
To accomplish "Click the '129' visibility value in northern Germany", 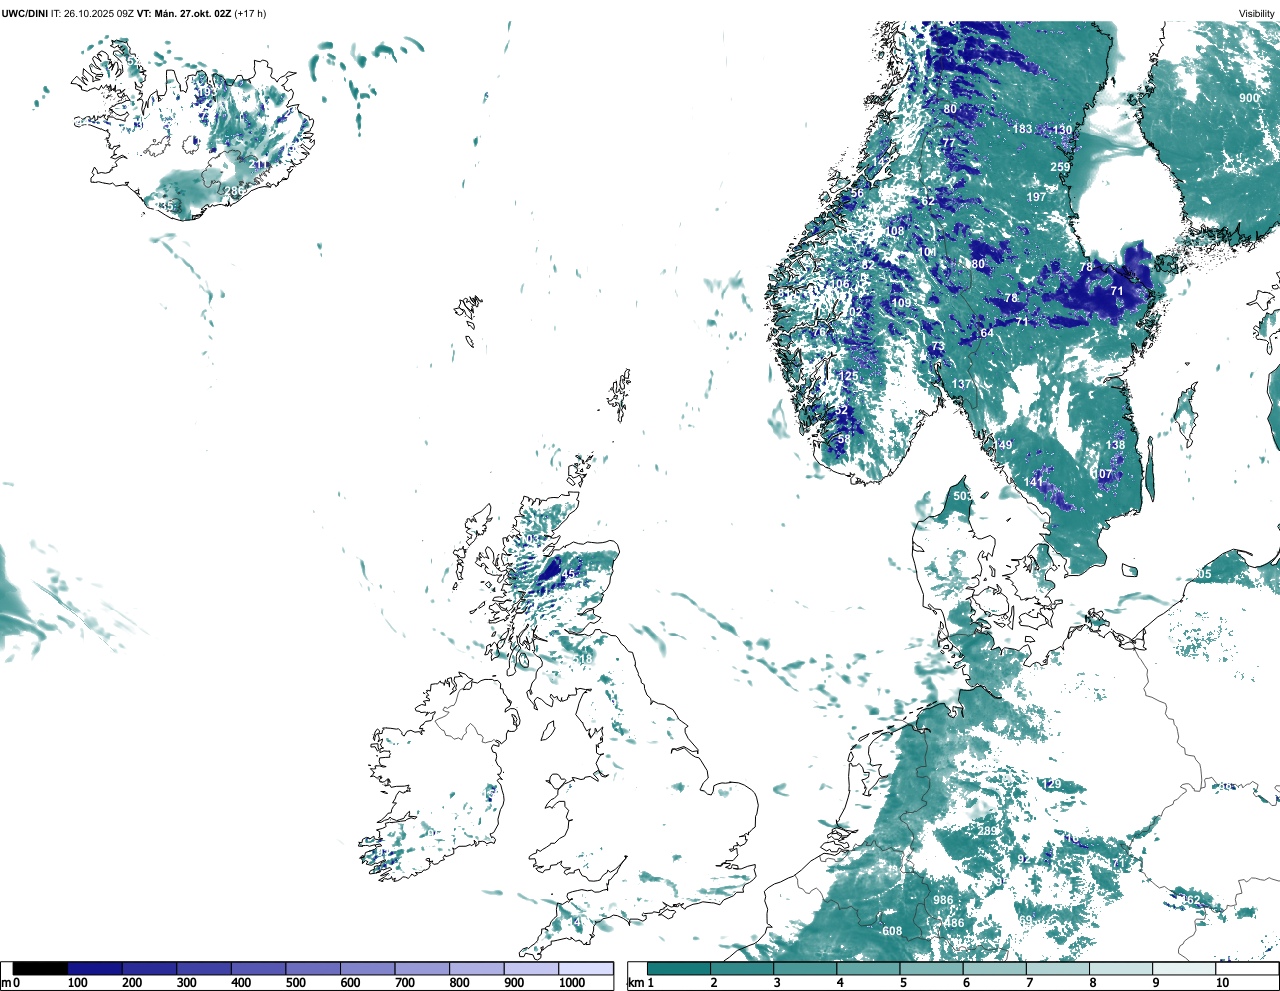I will click(1051, 784).
